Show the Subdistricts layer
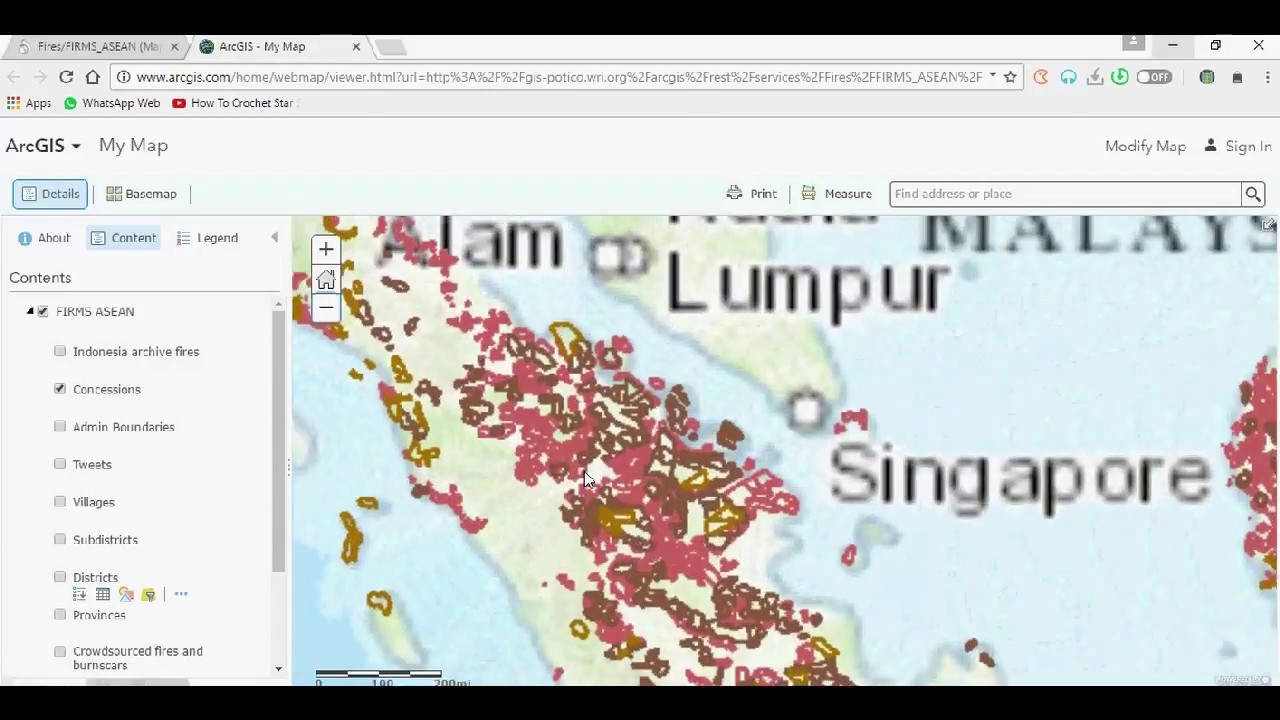The width and height of the screenshot is (1280, 720). [x=60, y=539]
